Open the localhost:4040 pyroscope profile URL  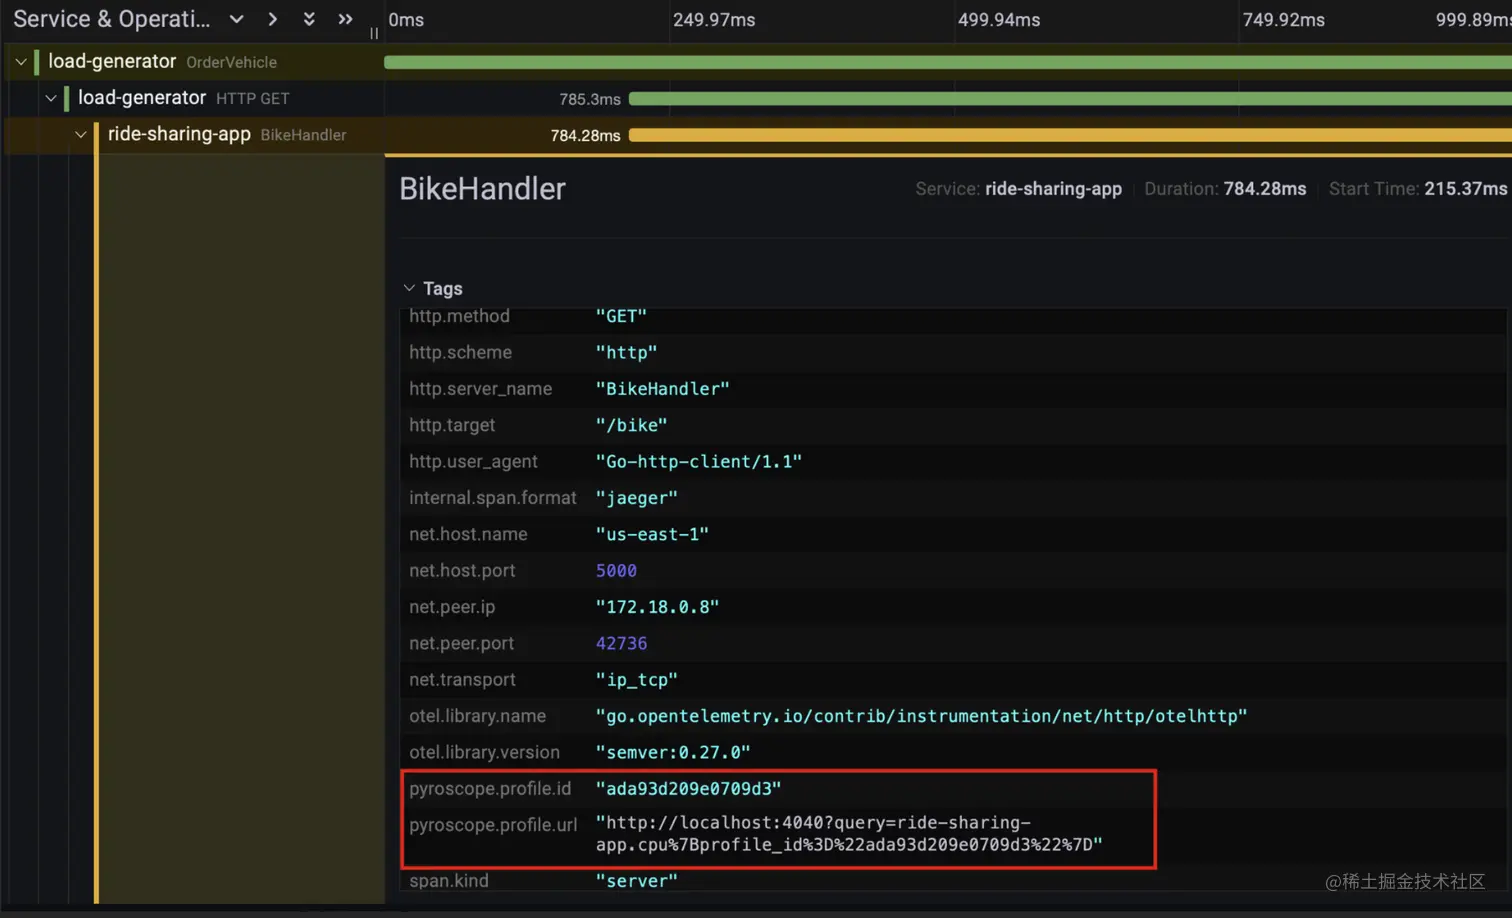[849, 834]
